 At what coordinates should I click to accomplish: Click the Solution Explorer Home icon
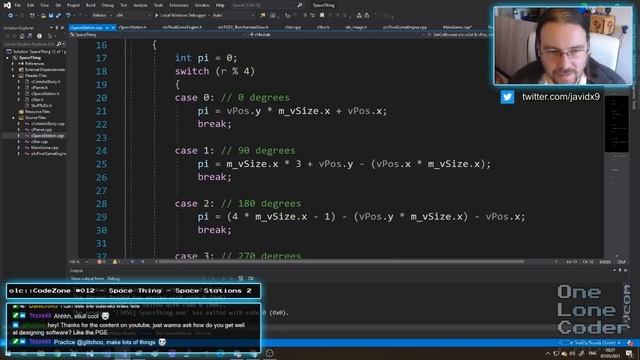(22, 36)
